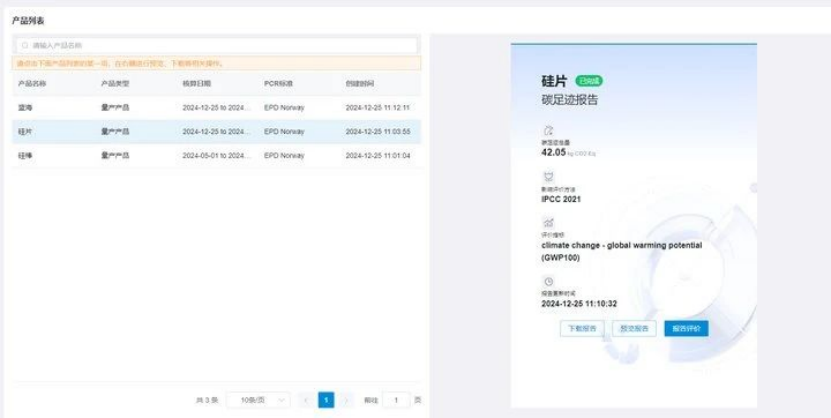The width and height of the screenshot is (831, 418).
Task: Click the report update time clock icon
Action: [547, 282]
